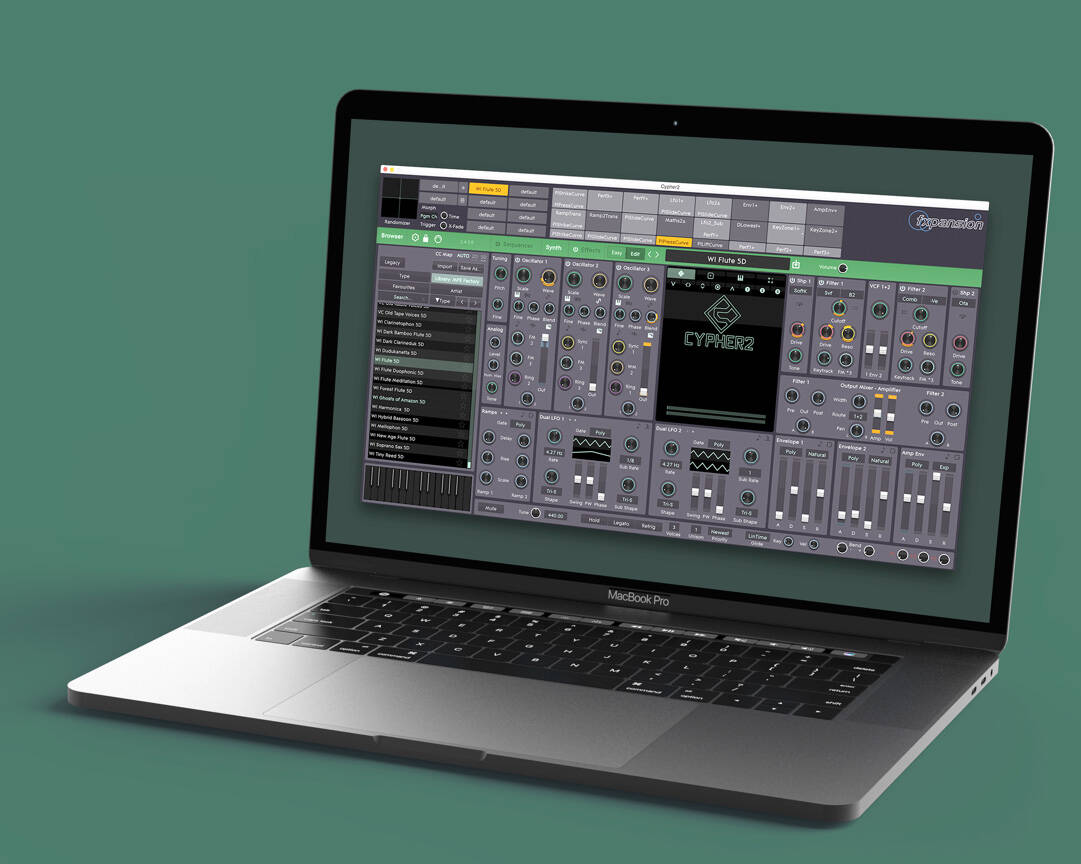This screenshot has height=864, width=1081.
Task: Toggle Oscillator 3 power icon
Action: 618,267
